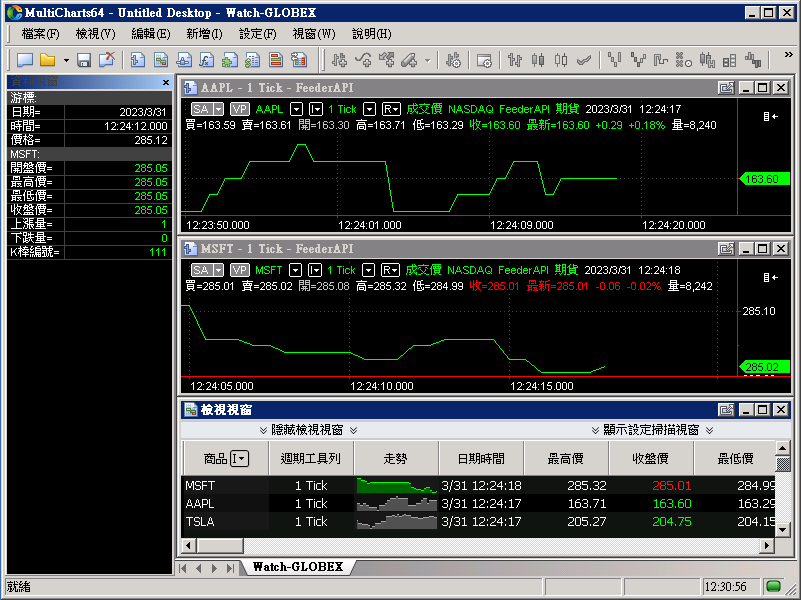Click 隱藏檢視視窗 to hide watch panel
The width and height of the screenshot is (801, 600).
coord(308,430)
